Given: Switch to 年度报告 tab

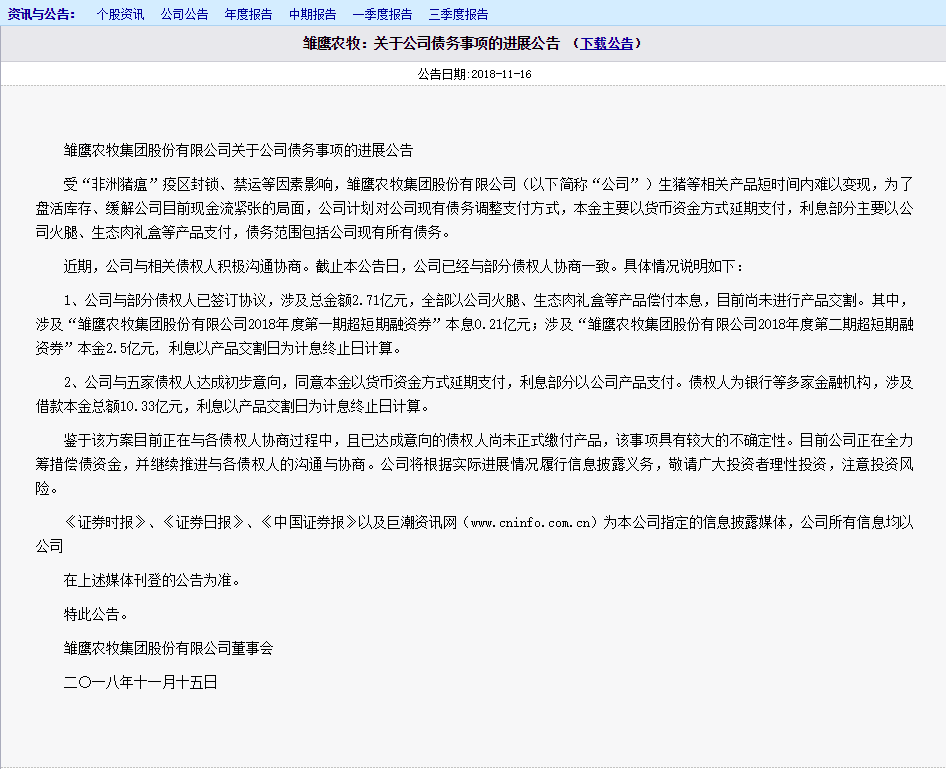Looking at the screenshot, I should (x=248, y=14).
